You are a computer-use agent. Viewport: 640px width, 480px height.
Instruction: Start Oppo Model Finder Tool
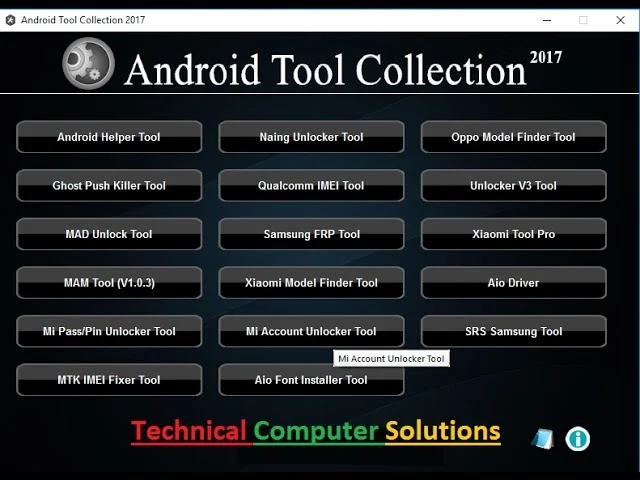tap(513, 137)
